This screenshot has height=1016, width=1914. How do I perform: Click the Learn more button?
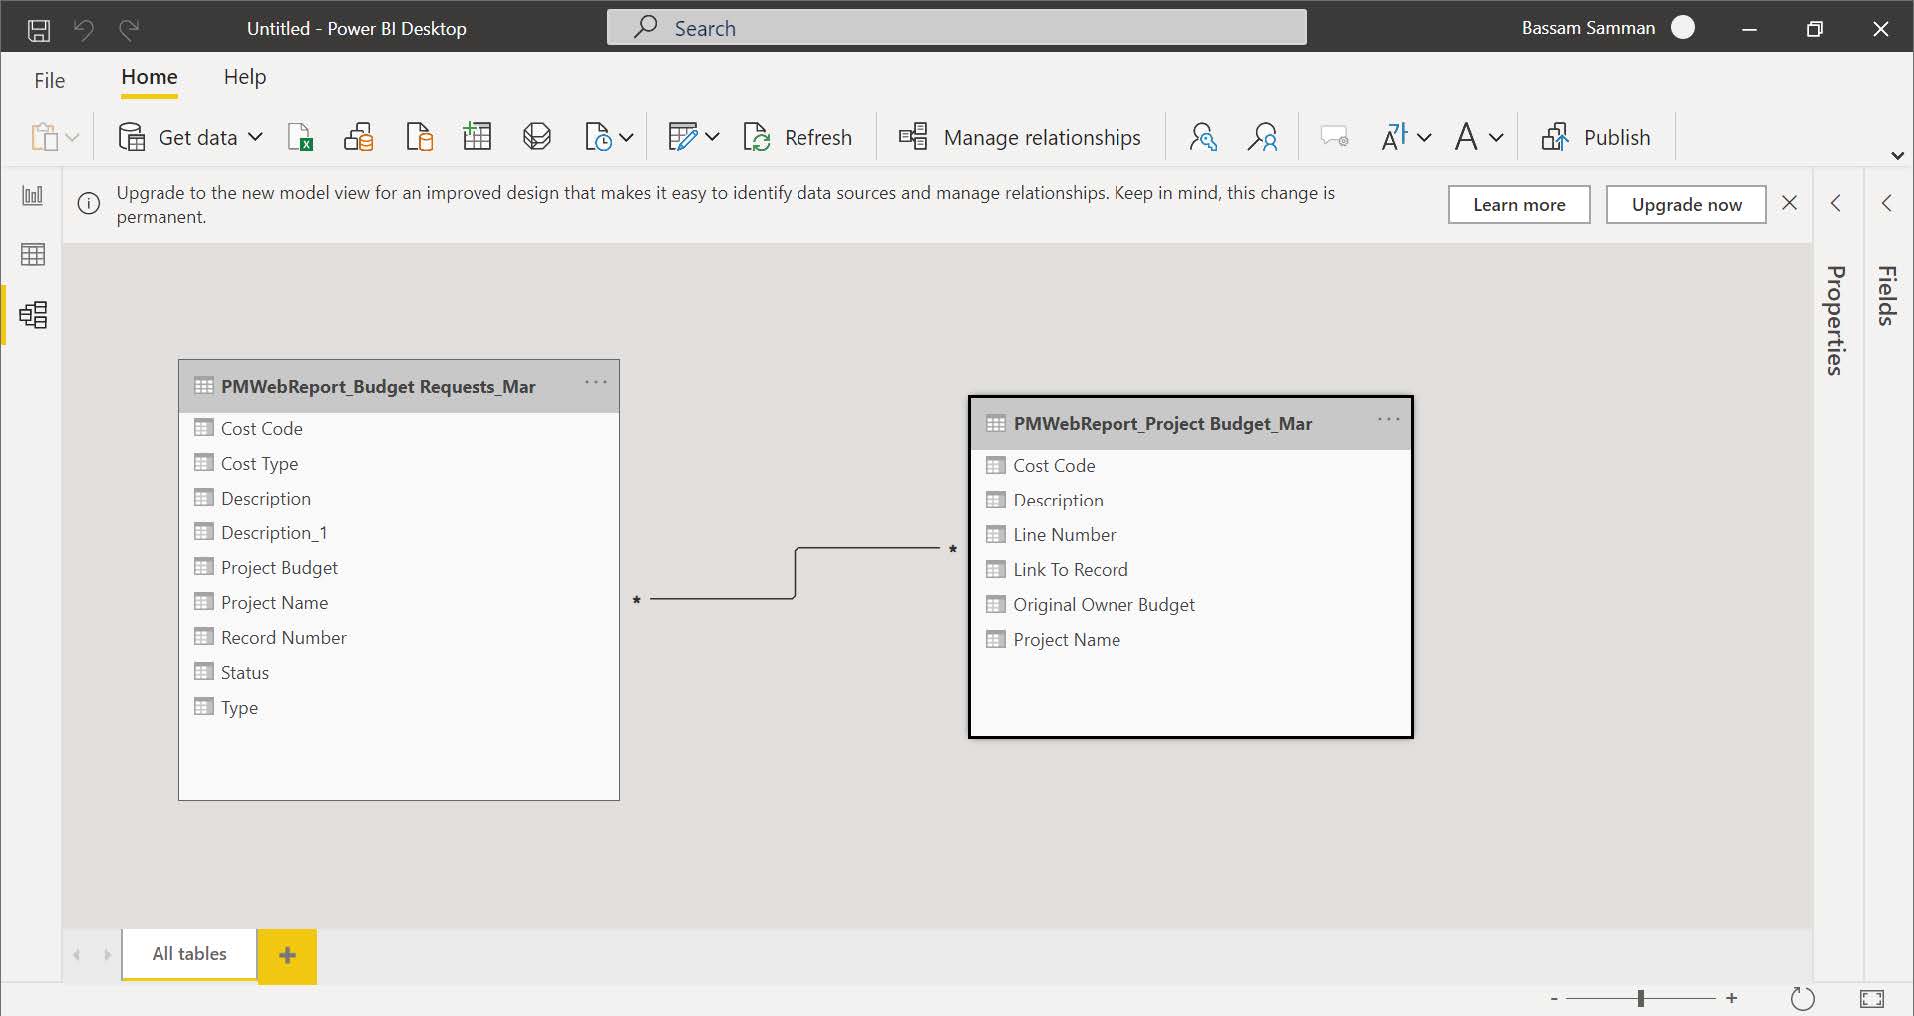(1519, 204)
